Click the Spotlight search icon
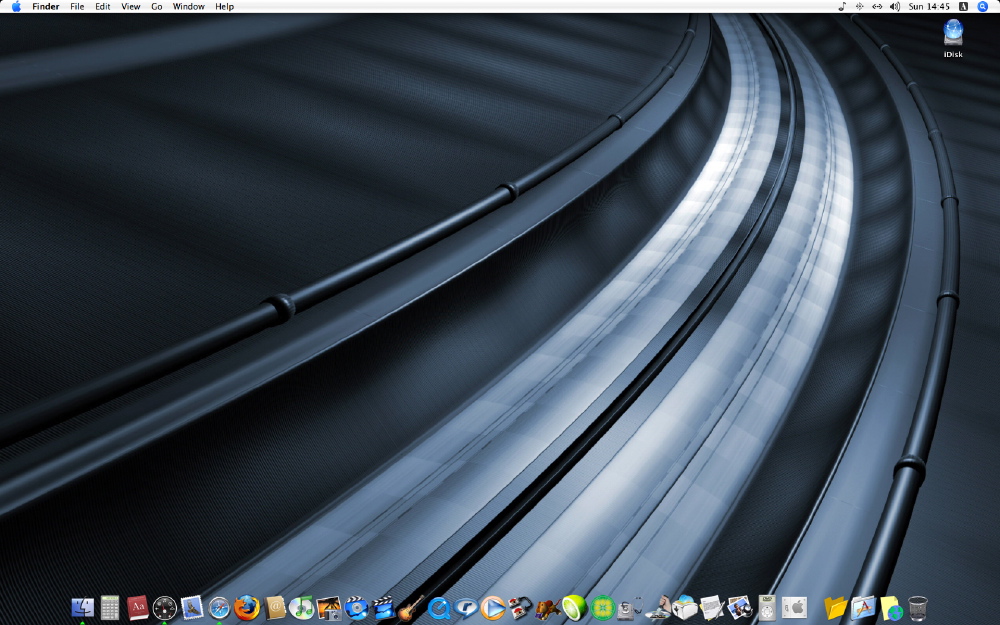The image size is (1000, 625). point(982,7)
